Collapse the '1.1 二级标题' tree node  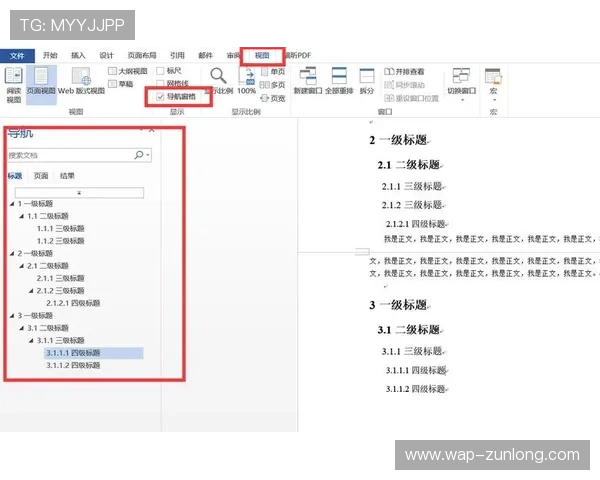point(21,216)
